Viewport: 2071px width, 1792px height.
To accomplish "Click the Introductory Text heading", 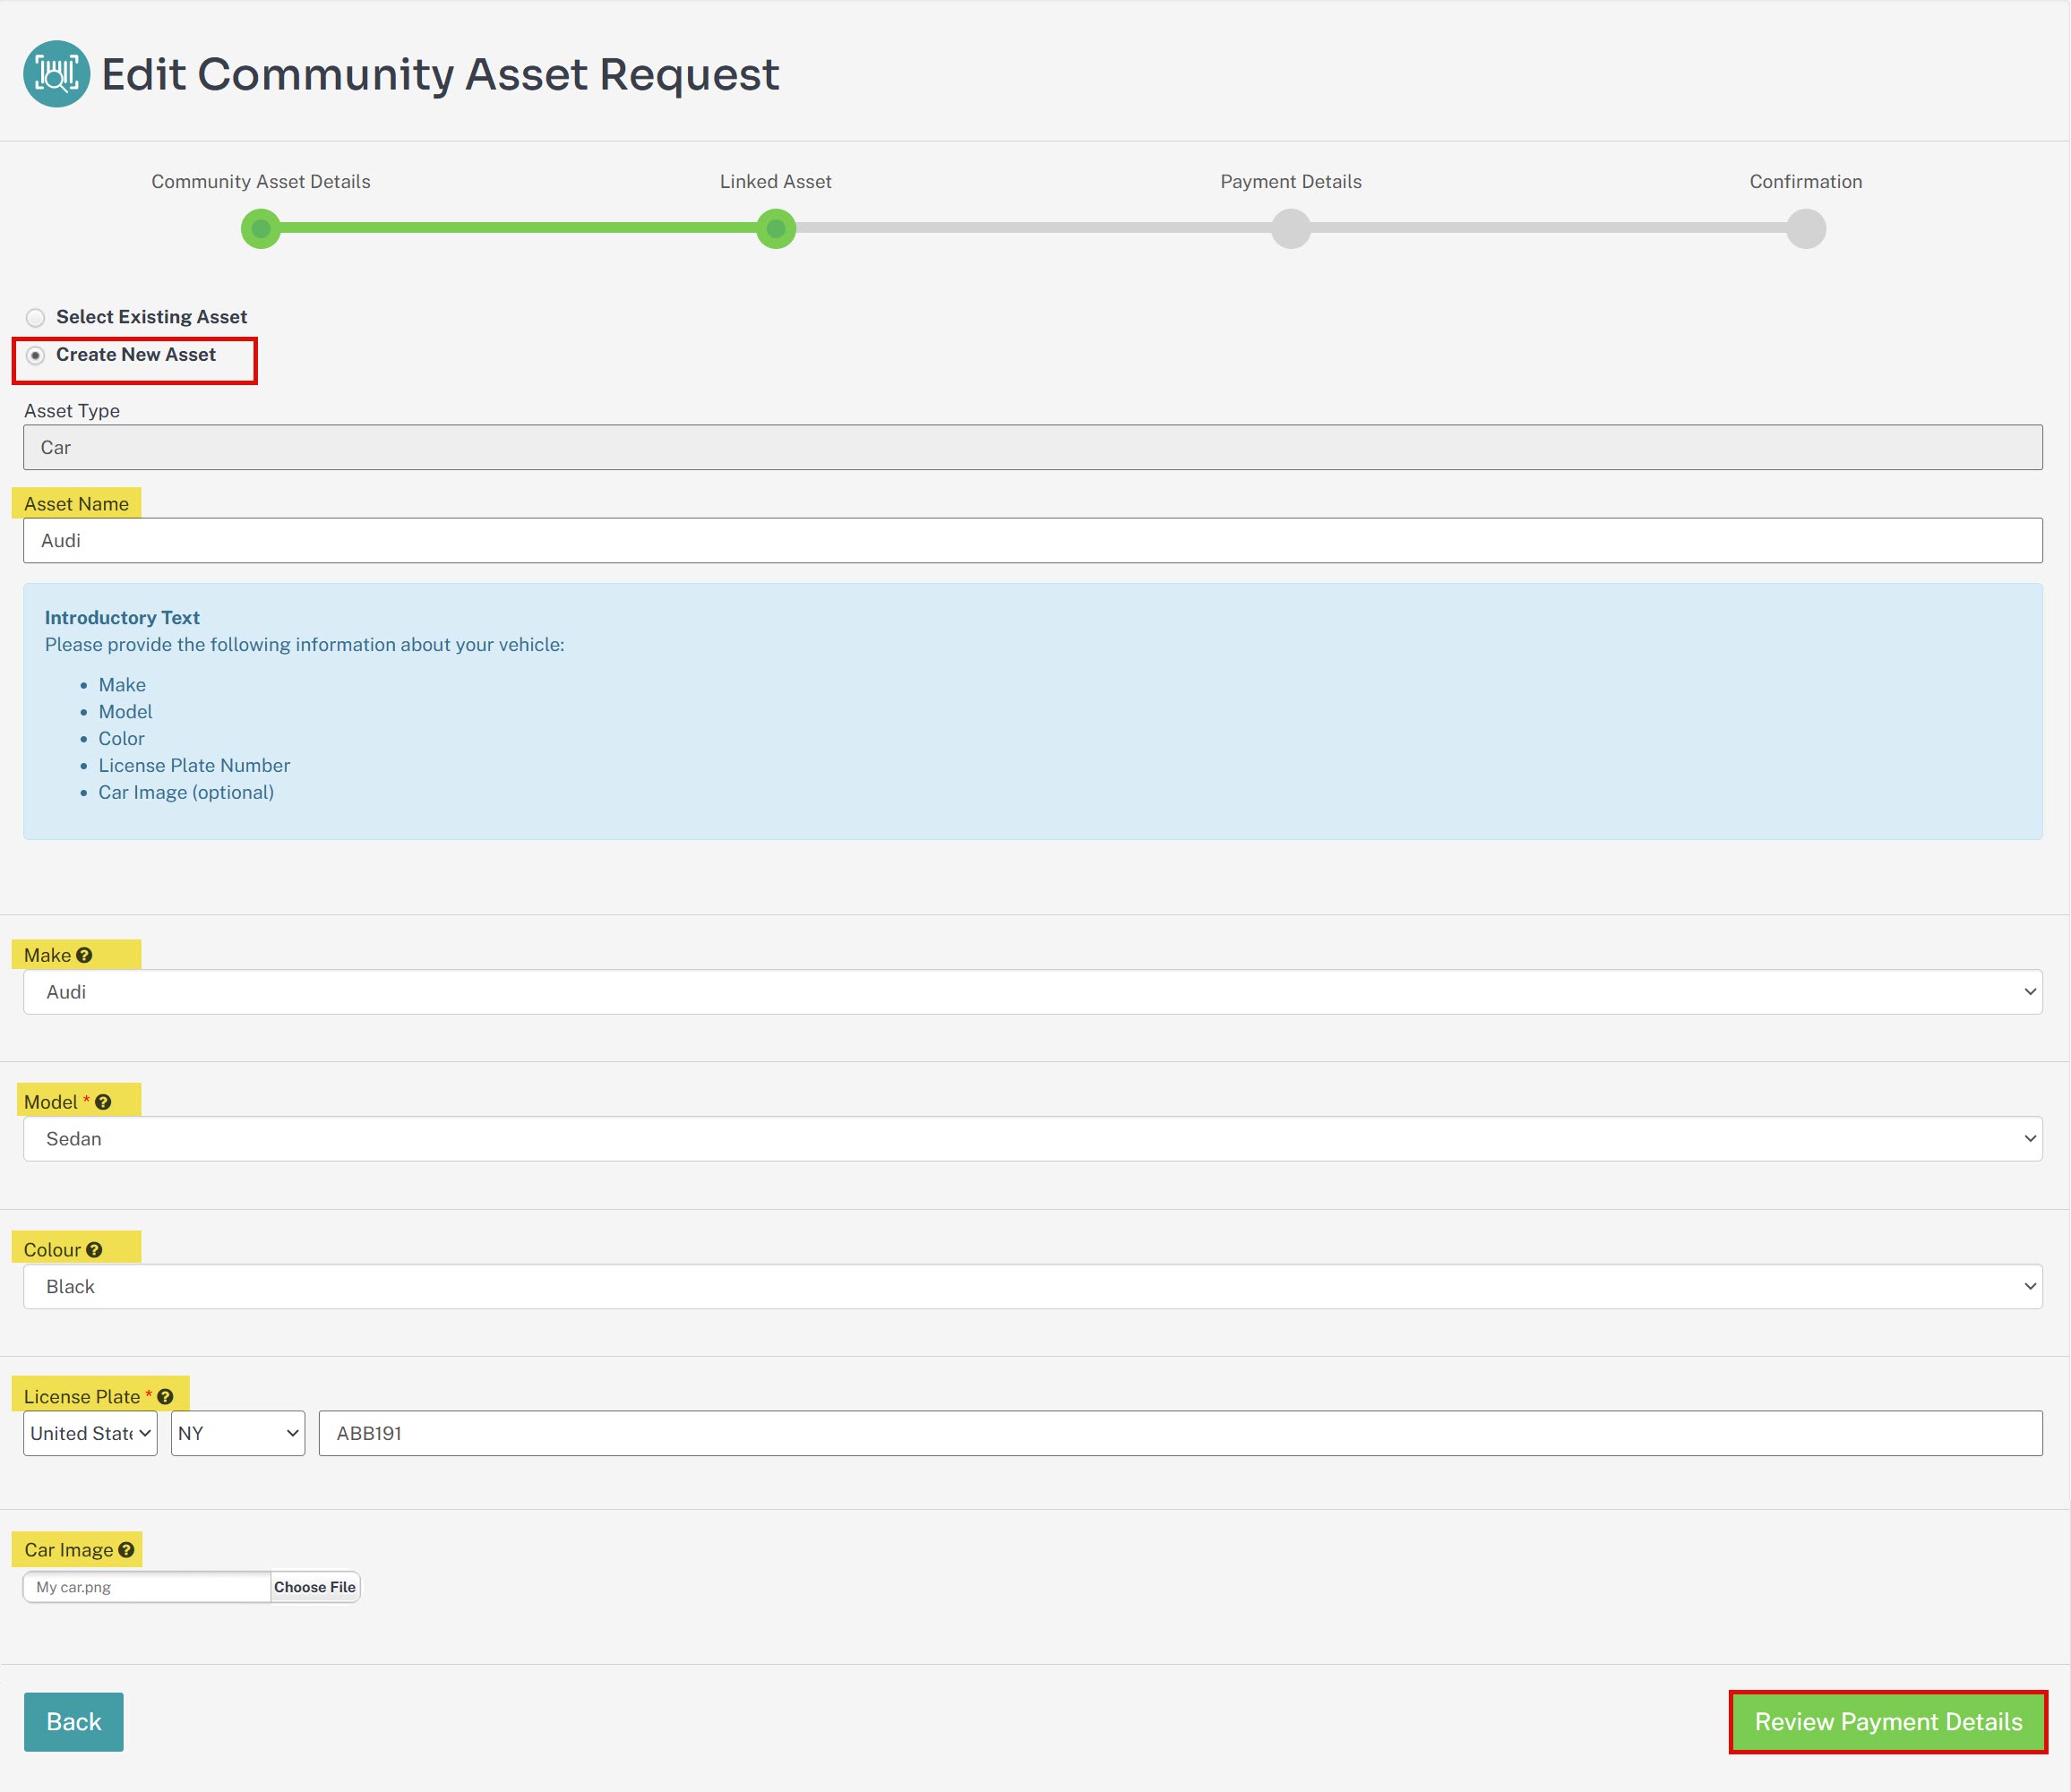I will pyautogui.click(x=122, y=618).
